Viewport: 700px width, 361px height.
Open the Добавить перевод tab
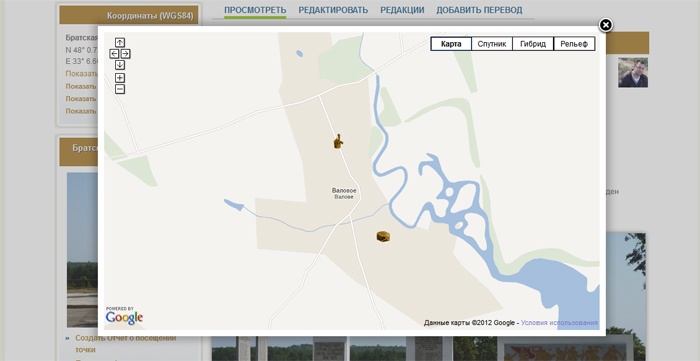(x=479, y=10)
